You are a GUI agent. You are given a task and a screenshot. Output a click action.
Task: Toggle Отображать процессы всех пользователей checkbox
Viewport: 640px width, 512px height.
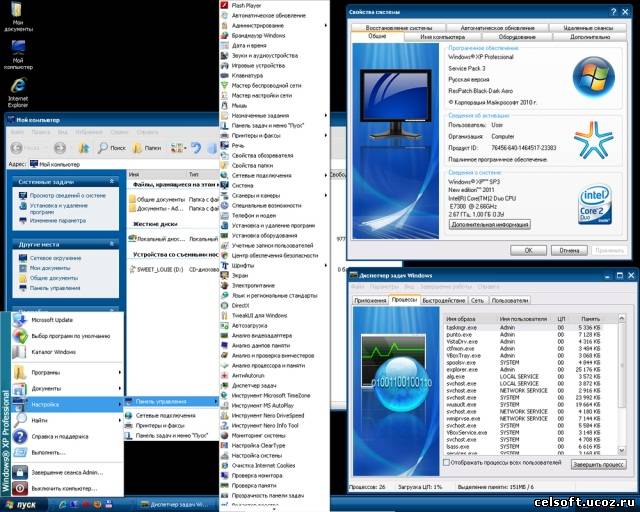[446, 463]
